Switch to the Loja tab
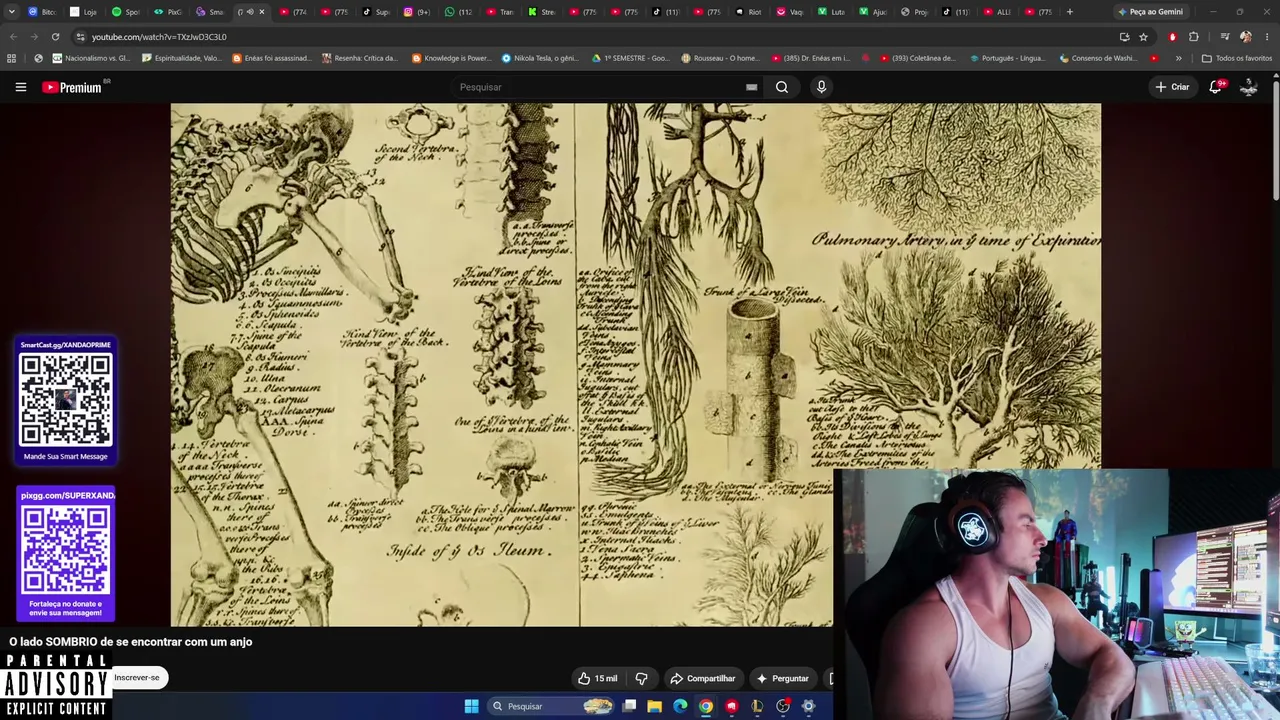The image size is (1280, 720). (x=83, y=12)
